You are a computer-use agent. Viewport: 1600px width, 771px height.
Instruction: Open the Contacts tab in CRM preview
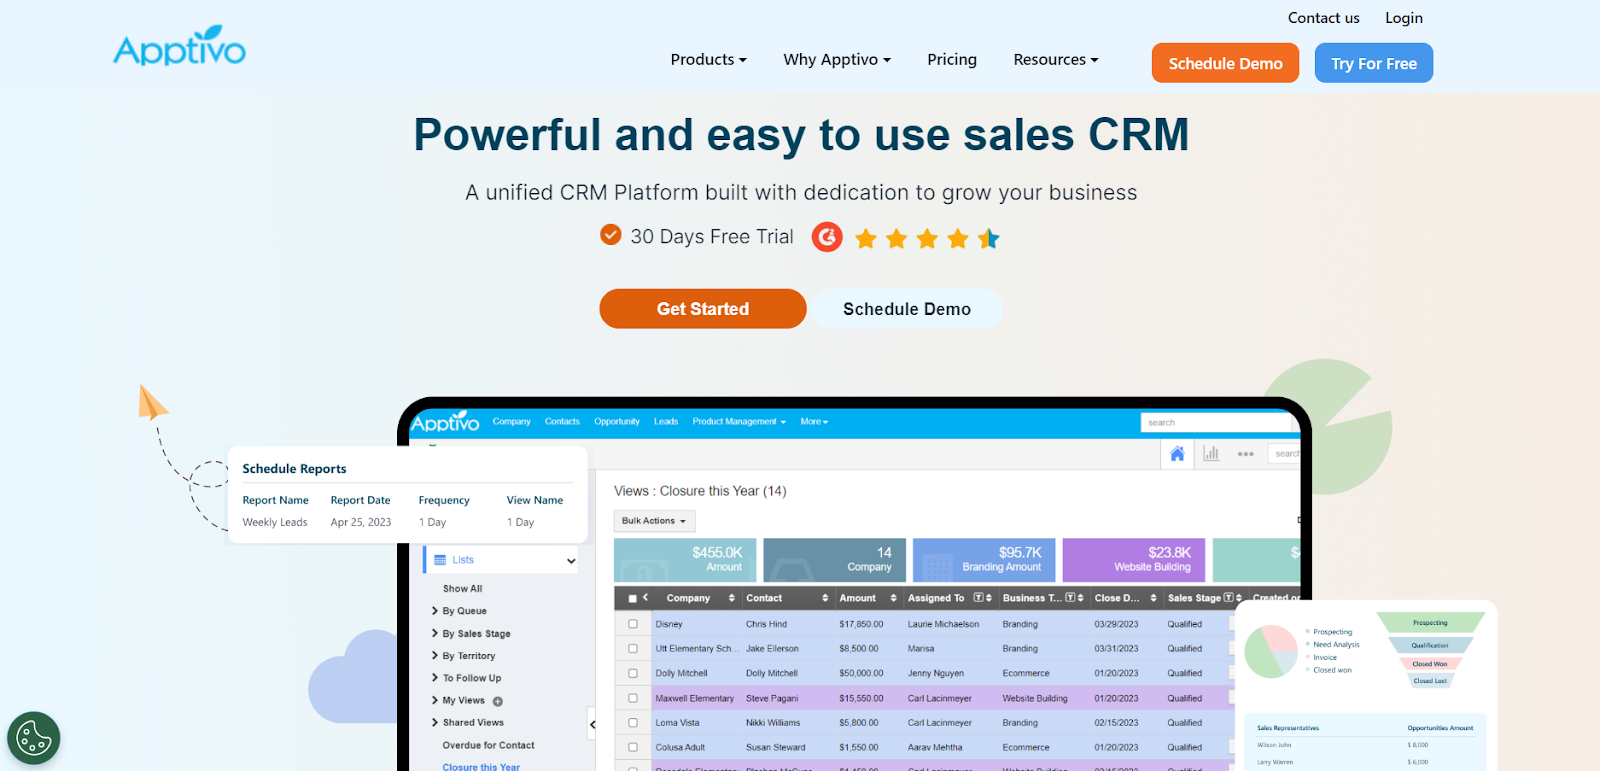[562, 422]
